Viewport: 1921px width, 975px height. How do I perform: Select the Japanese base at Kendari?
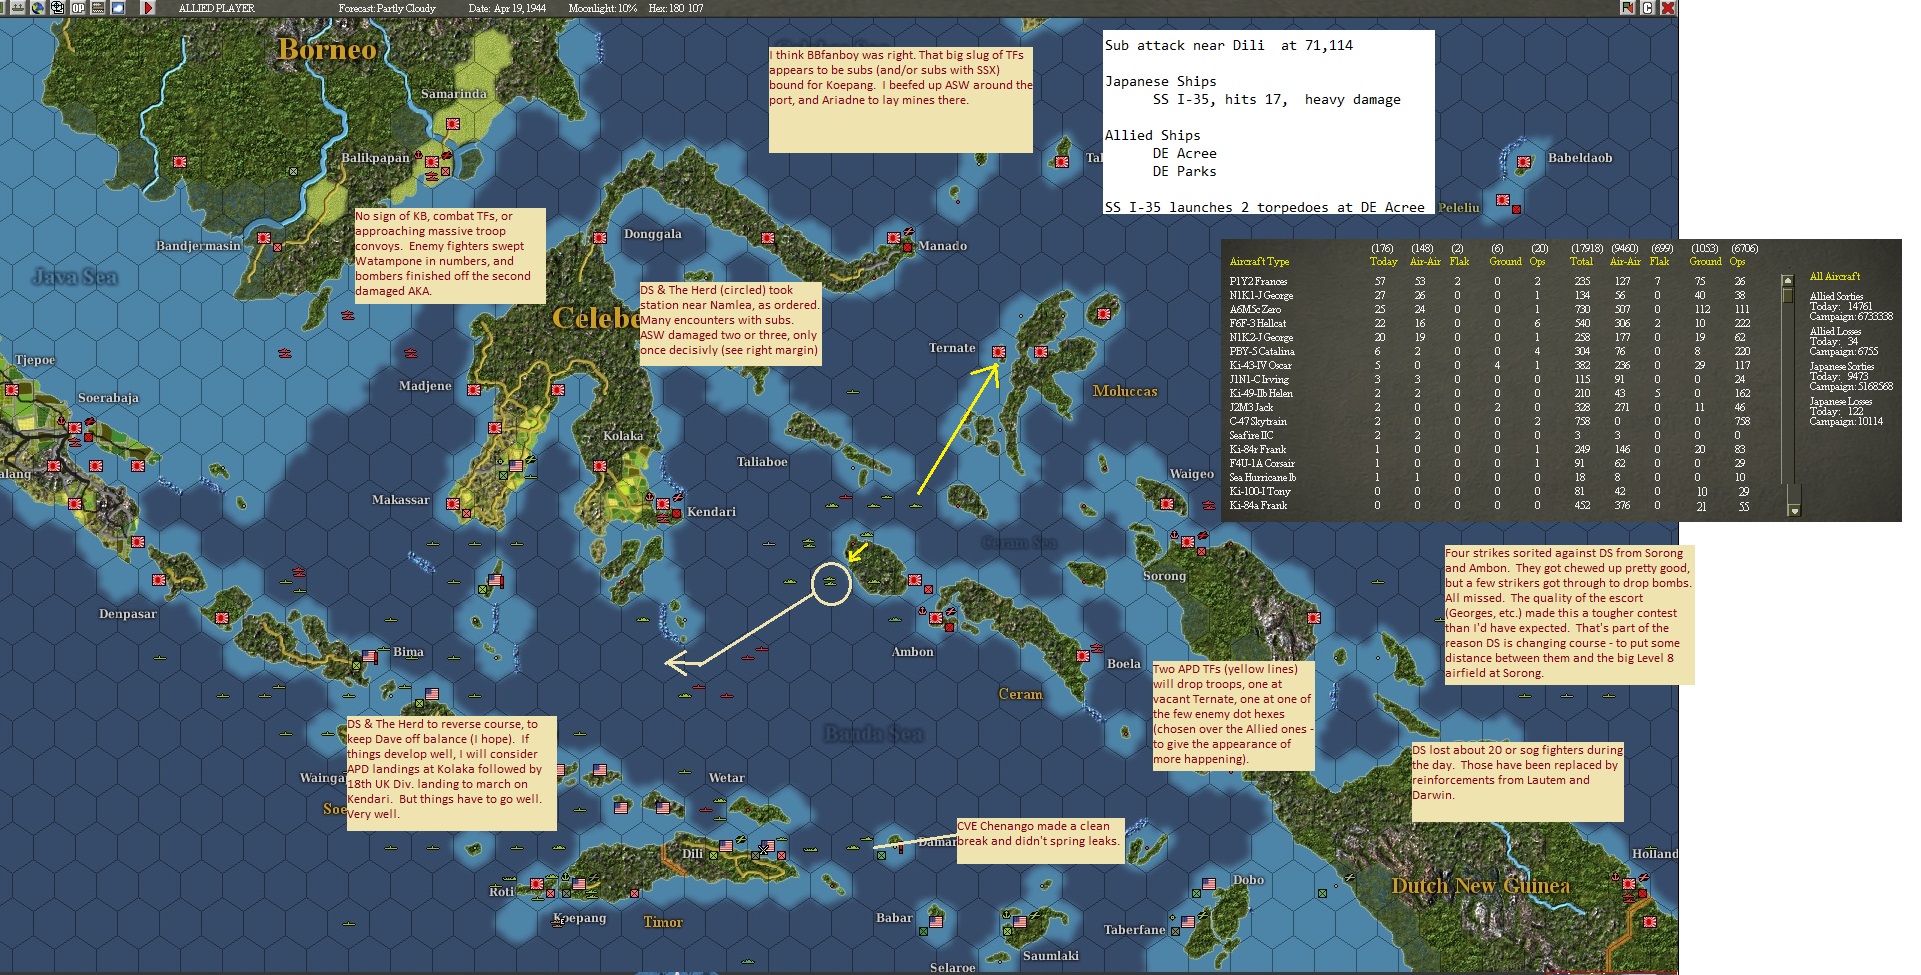(x=662, y=505)
